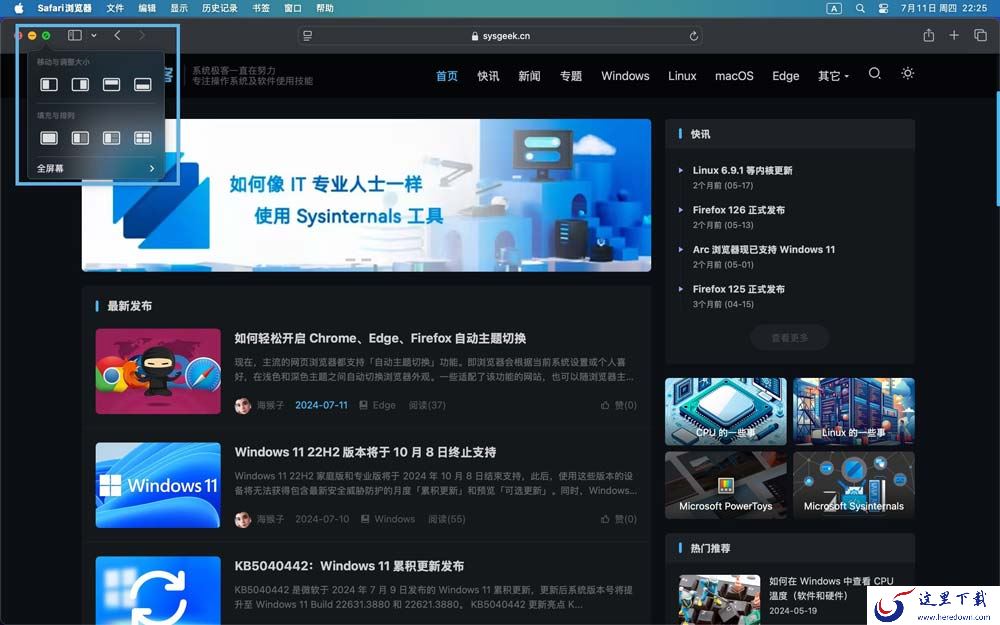Go back to the previous page

[117, 36]
